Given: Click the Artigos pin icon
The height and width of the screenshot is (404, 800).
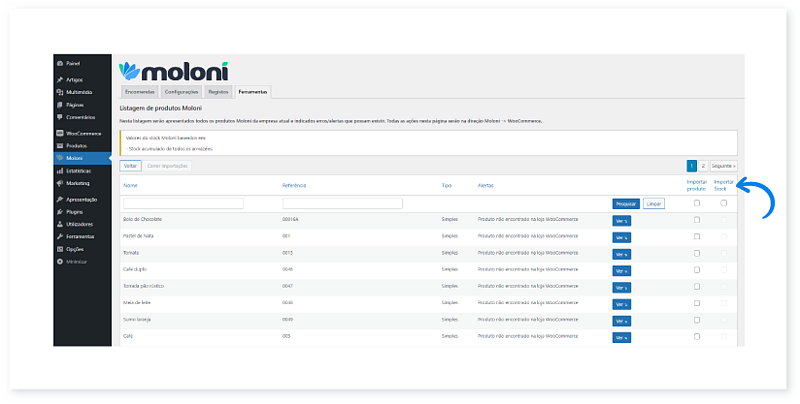Looking at the screenshot, I should click(60, 80).
